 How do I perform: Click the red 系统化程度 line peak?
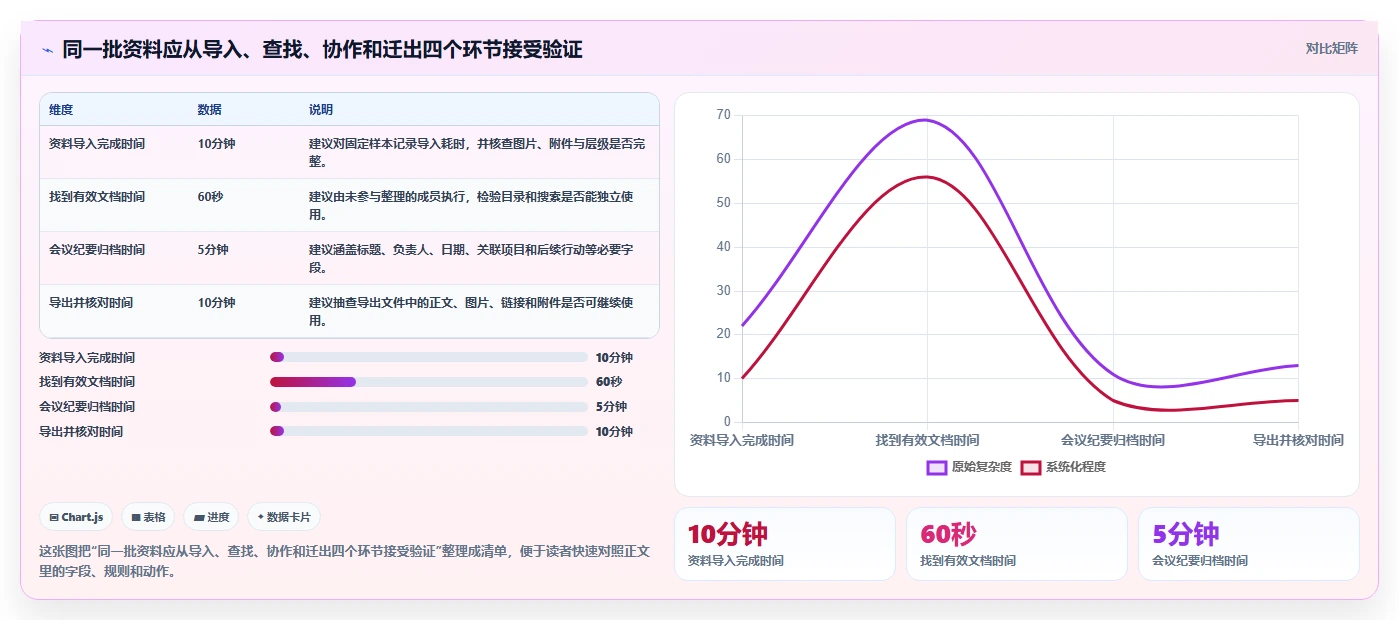point(926,177)
